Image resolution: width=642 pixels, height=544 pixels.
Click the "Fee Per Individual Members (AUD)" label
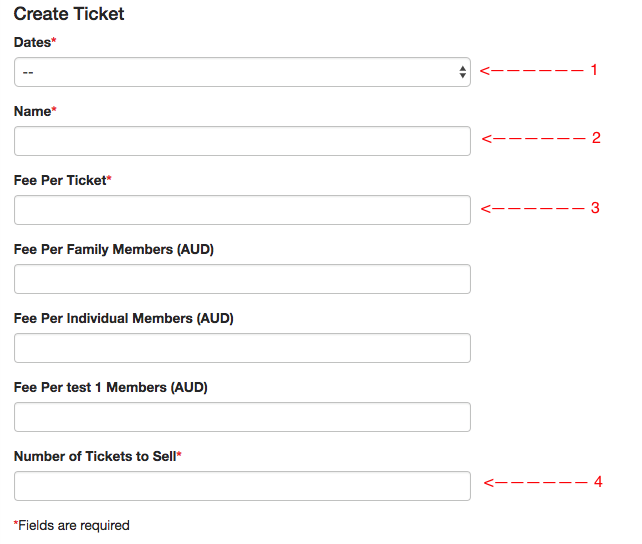pos(123,318)
